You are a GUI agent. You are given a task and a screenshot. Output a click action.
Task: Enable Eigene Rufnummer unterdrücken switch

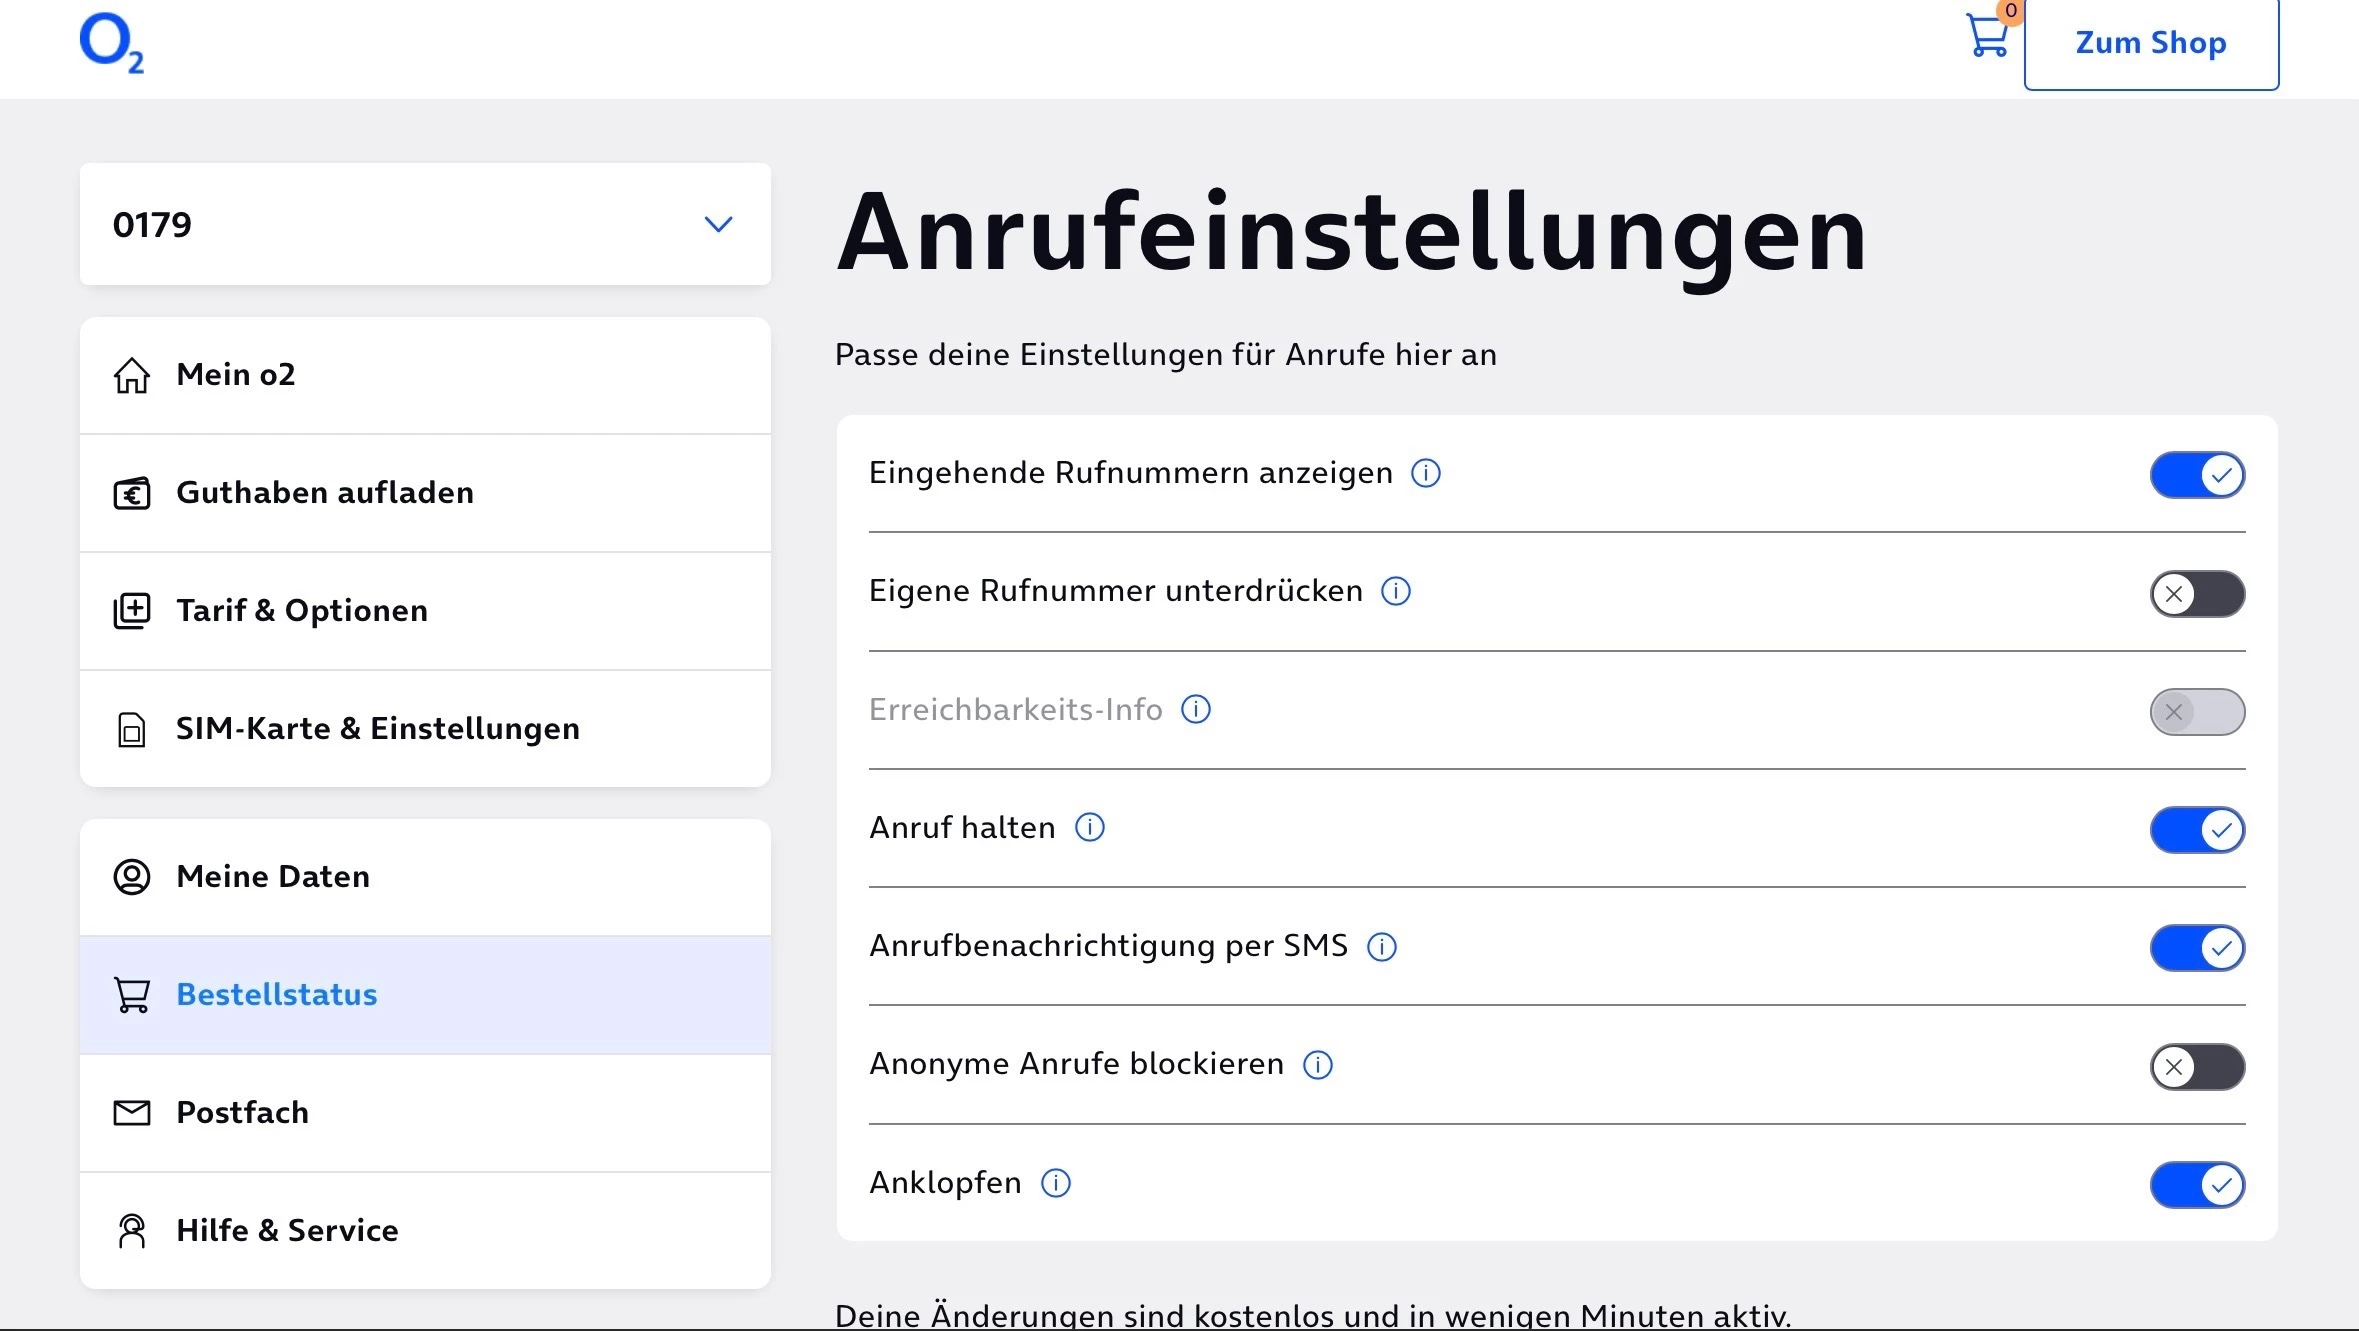pos(2196,594)
